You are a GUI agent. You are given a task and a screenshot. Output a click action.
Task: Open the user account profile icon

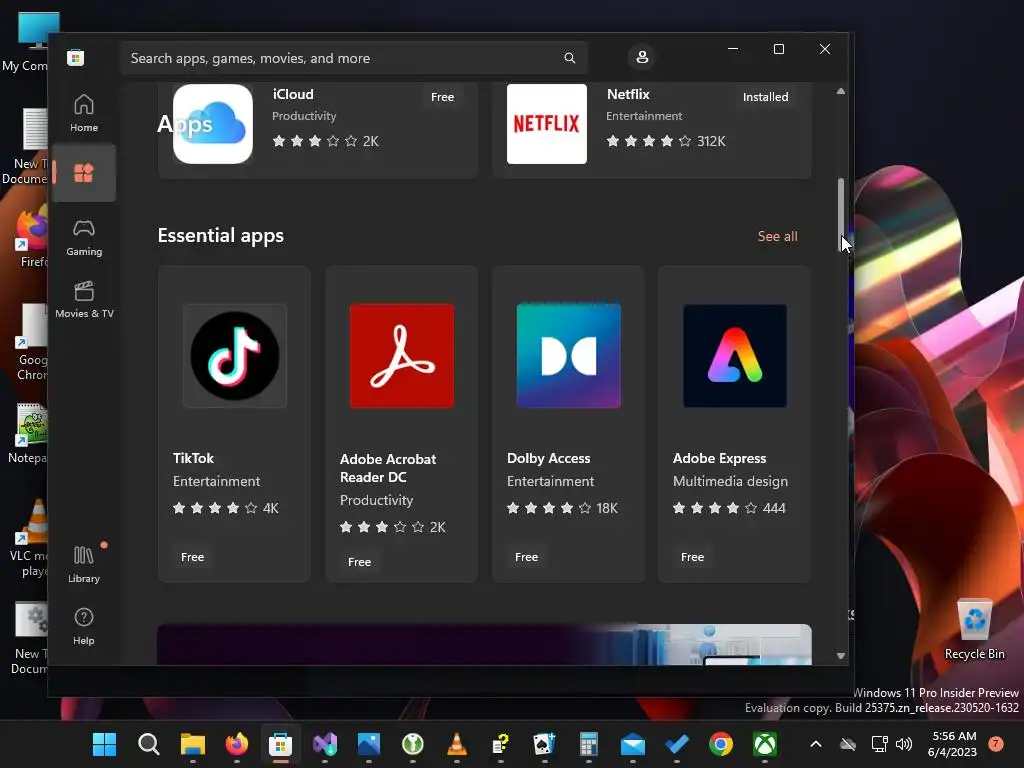(x=642, y=57)
